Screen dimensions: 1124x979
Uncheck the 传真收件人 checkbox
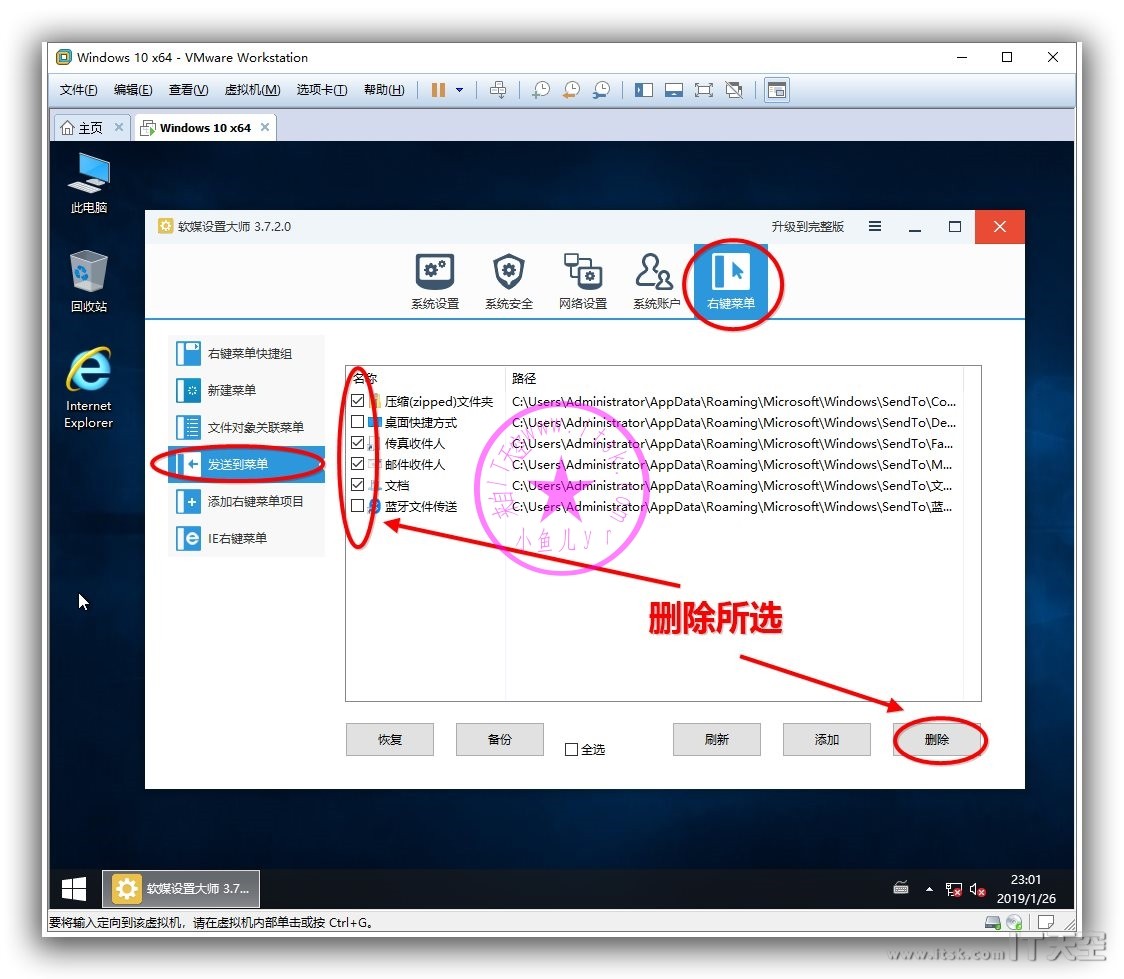click(358, 443)
